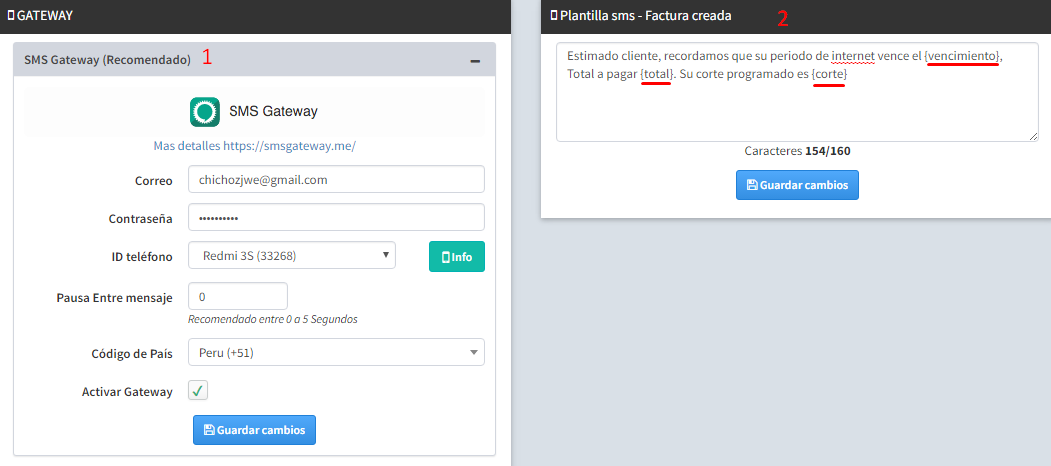This screenshot has width=1051, height=466.
Task: Click the phone icon beside Plantilla sms title
Action: coord(554,16)
